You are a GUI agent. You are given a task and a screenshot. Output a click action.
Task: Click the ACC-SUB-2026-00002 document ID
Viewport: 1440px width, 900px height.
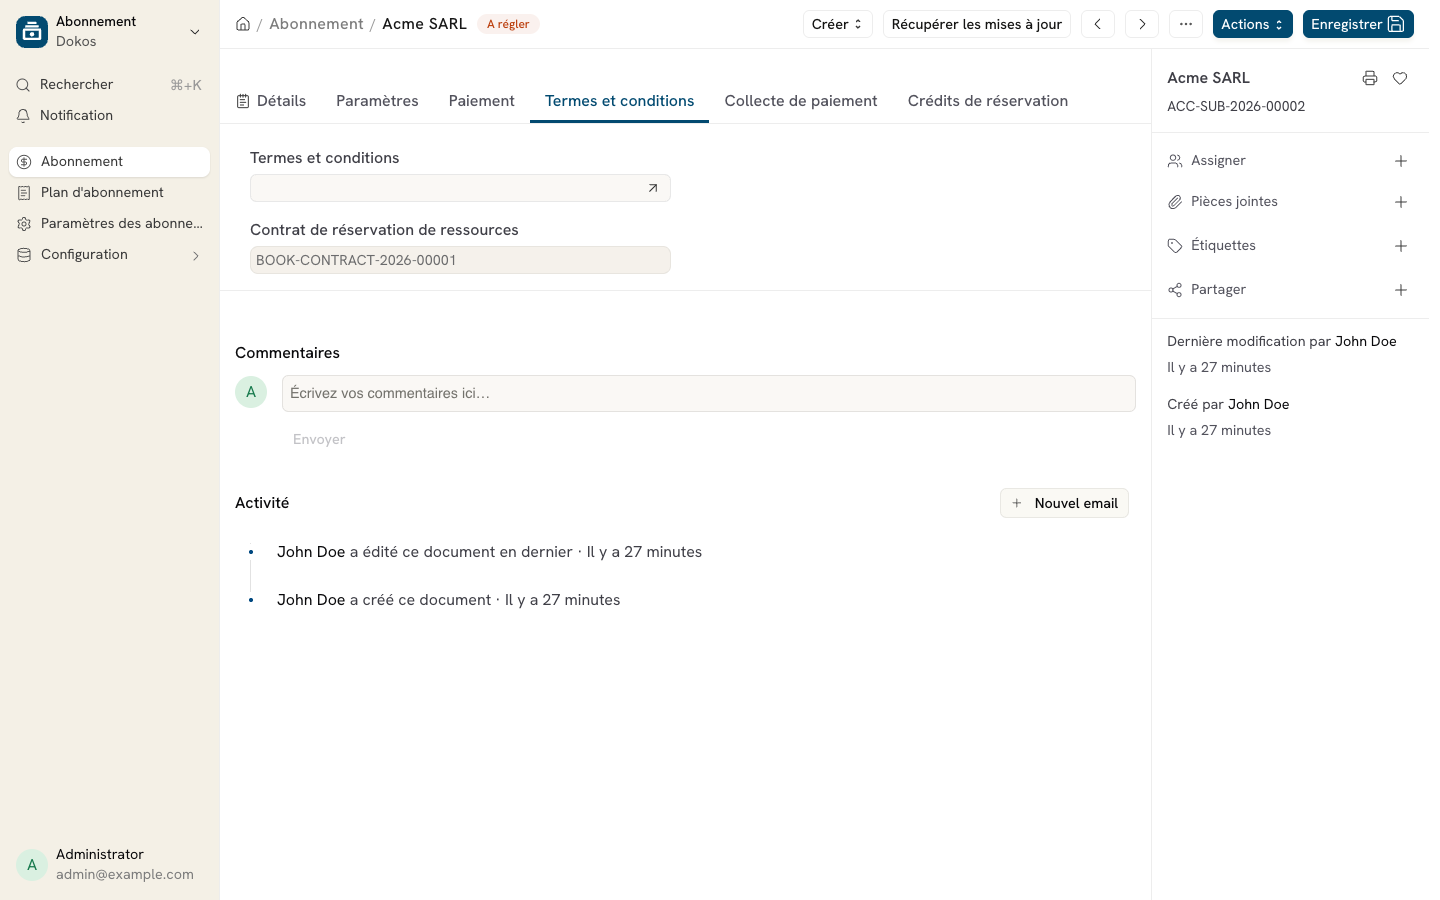tap(1236, 106)
